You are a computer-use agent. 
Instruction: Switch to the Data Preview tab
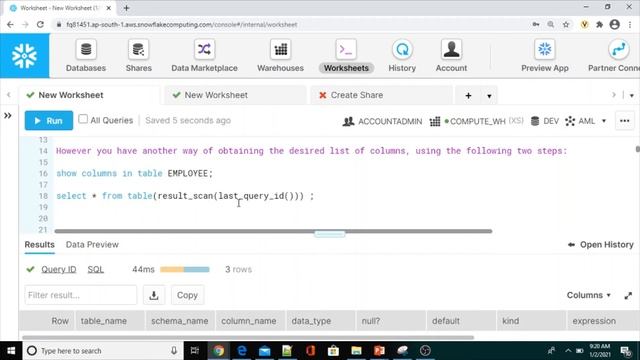pos(92,244)
